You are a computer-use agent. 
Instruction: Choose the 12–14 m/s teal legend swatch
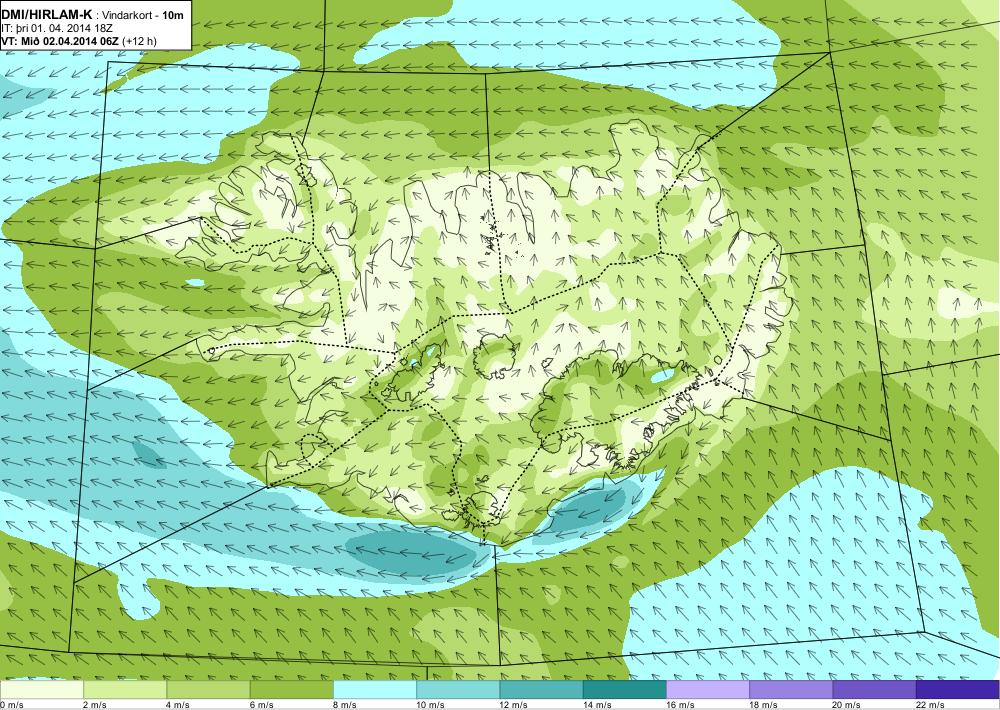pyautogui.click(x=541, y=690)
